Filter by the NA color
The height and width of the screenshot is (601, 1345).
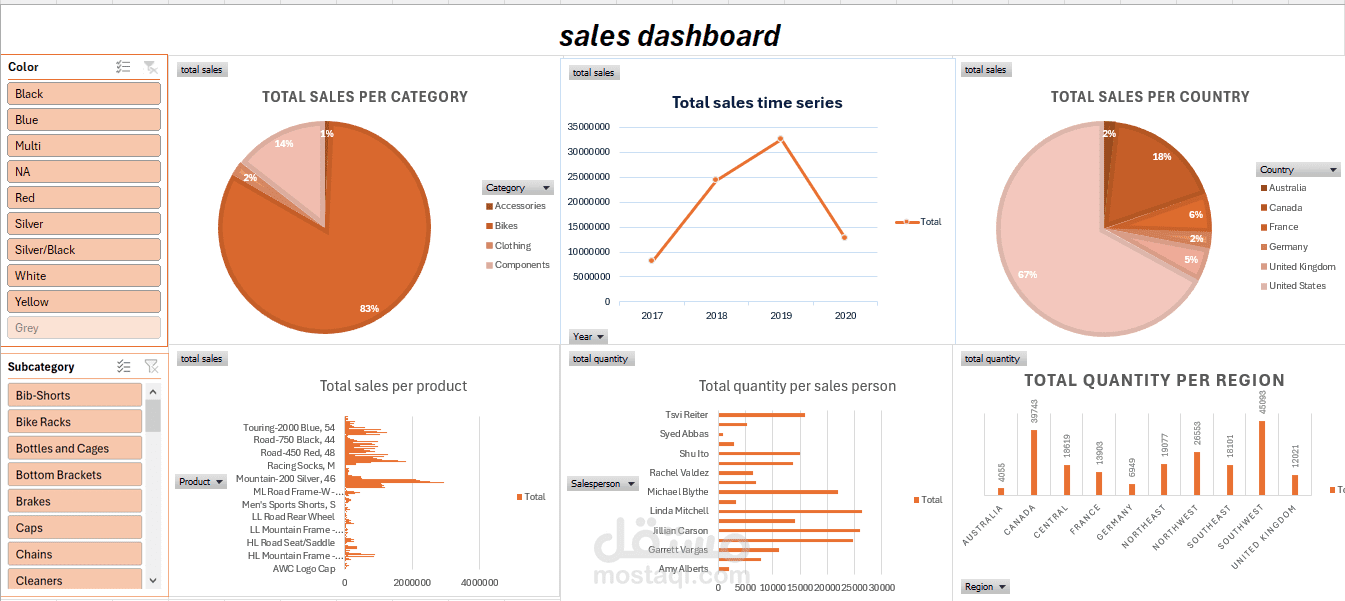click(84, 171)
